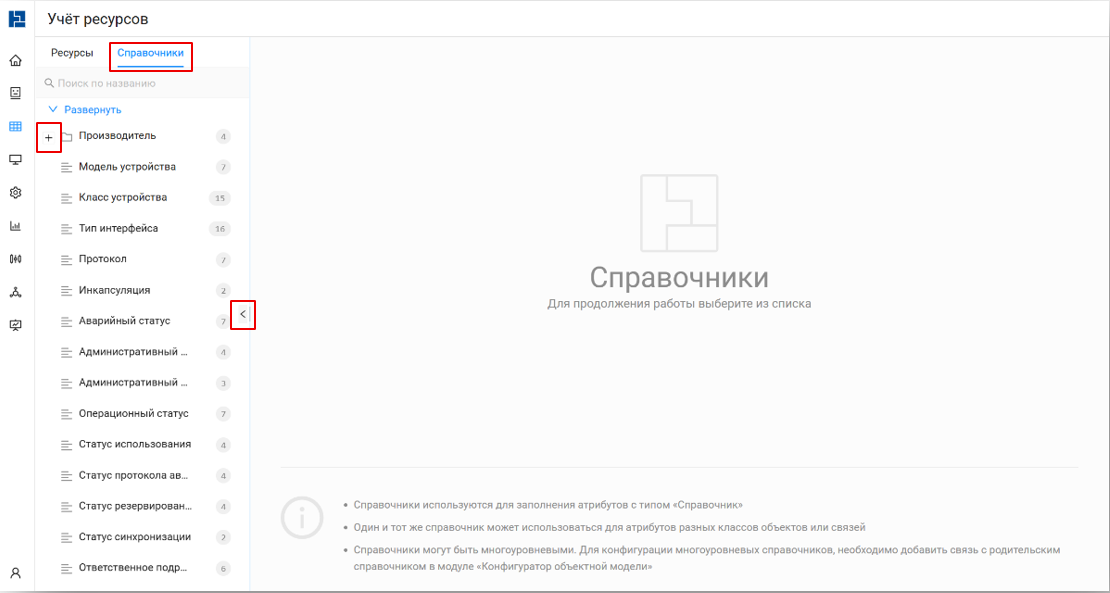Click the folder icon next to Производитель

click(67, 135)
